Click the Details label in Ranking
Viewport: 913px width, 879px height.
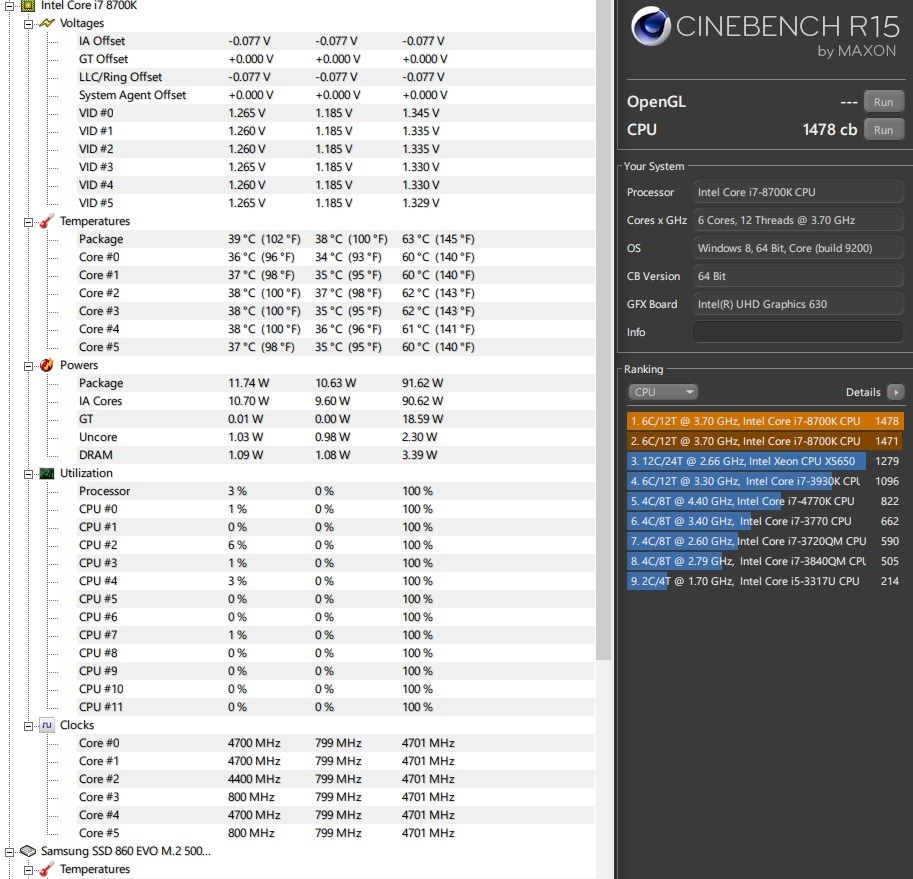click(863, 392)
